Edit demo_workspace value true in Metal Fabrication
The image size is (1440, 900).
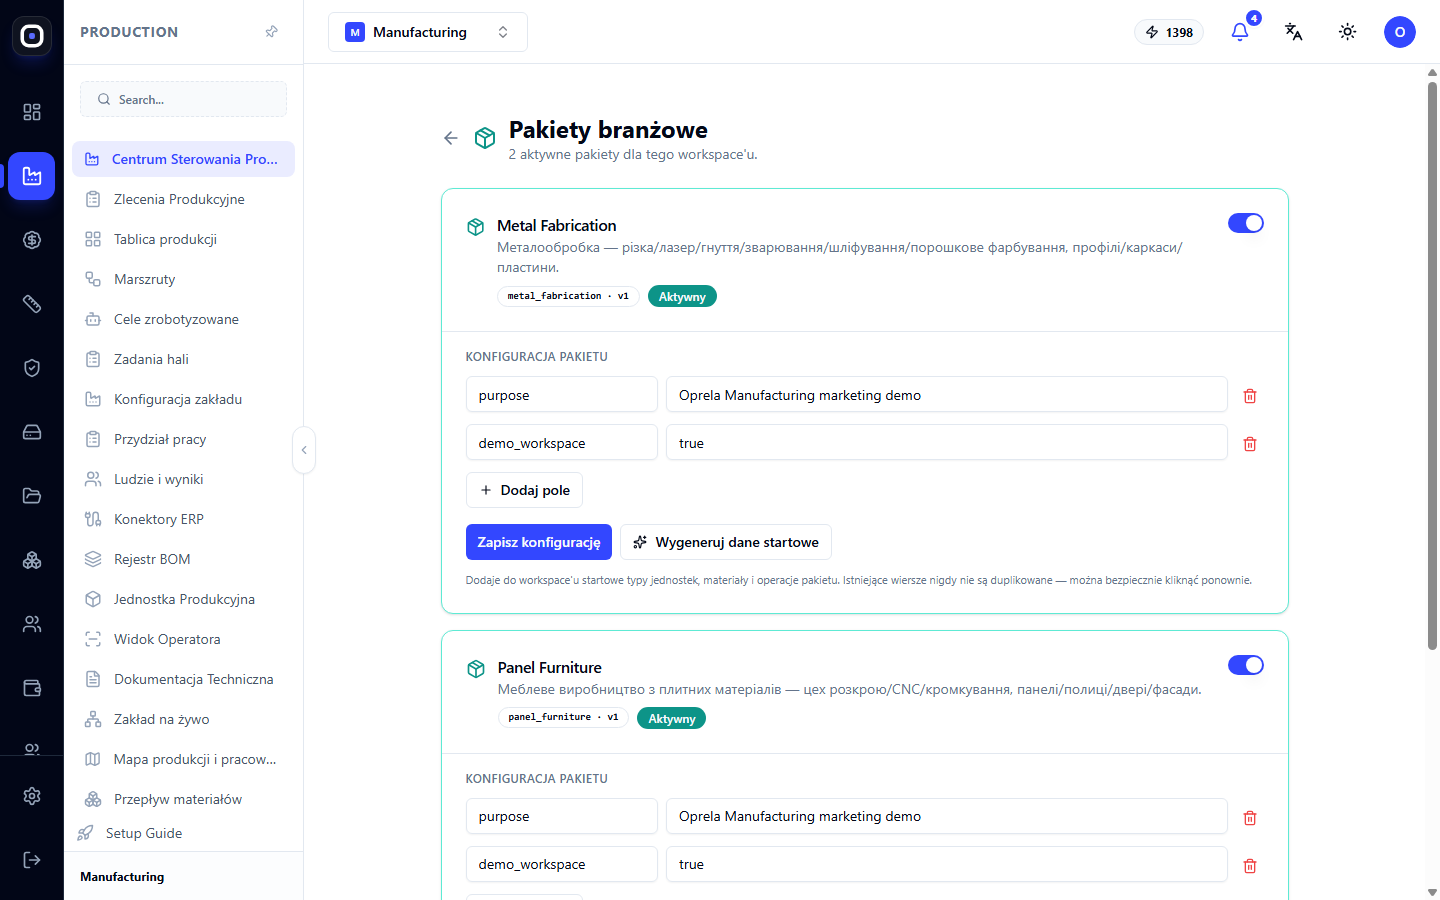(947, 443)
